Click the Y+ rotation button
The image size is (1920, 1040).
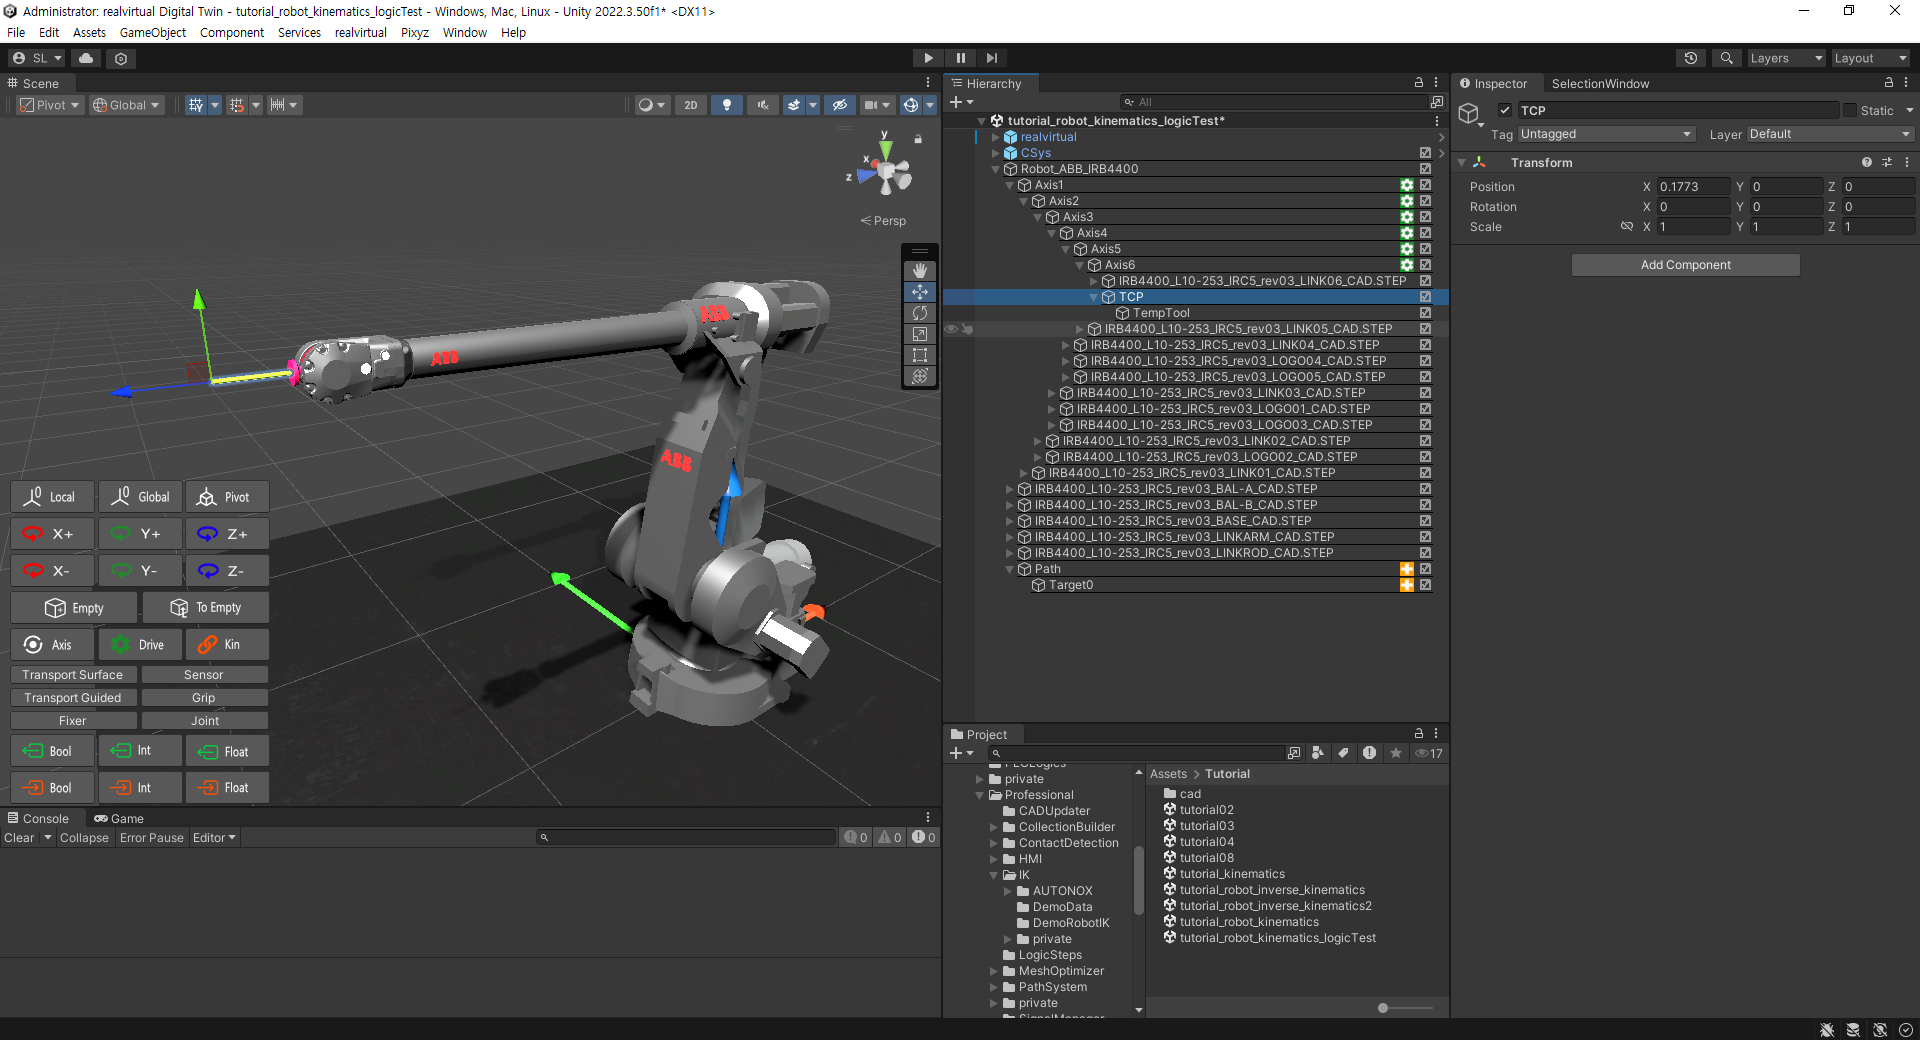140,534
